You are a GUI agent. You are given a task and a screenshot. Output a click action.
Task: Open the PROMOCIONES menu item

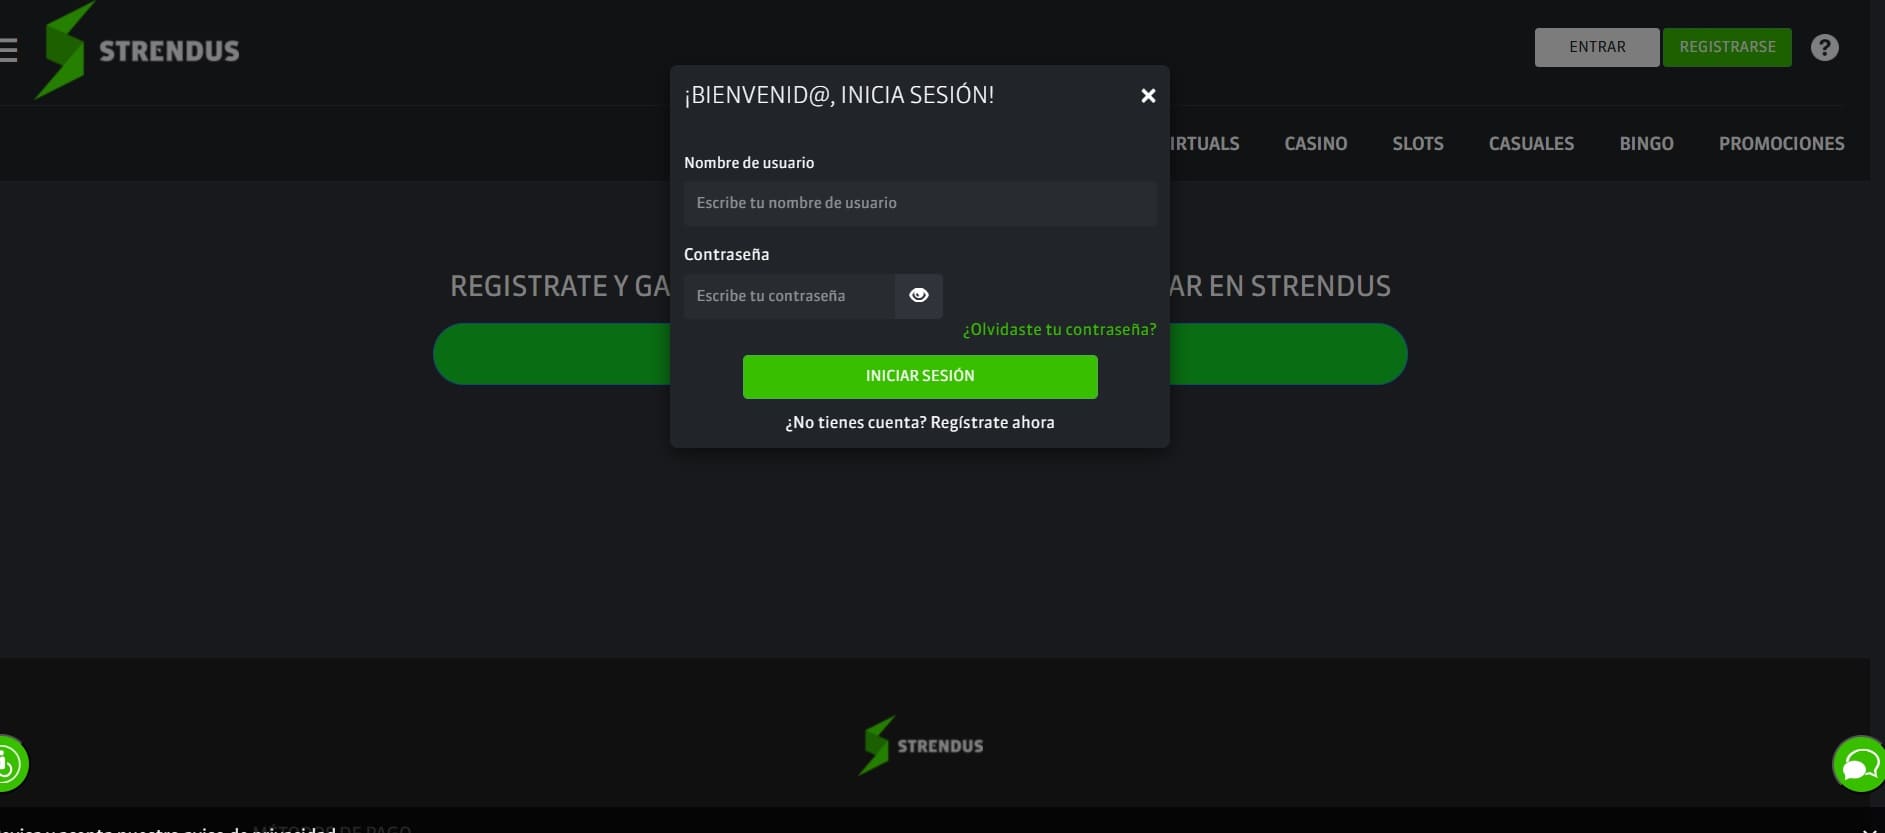[1781, 143]
